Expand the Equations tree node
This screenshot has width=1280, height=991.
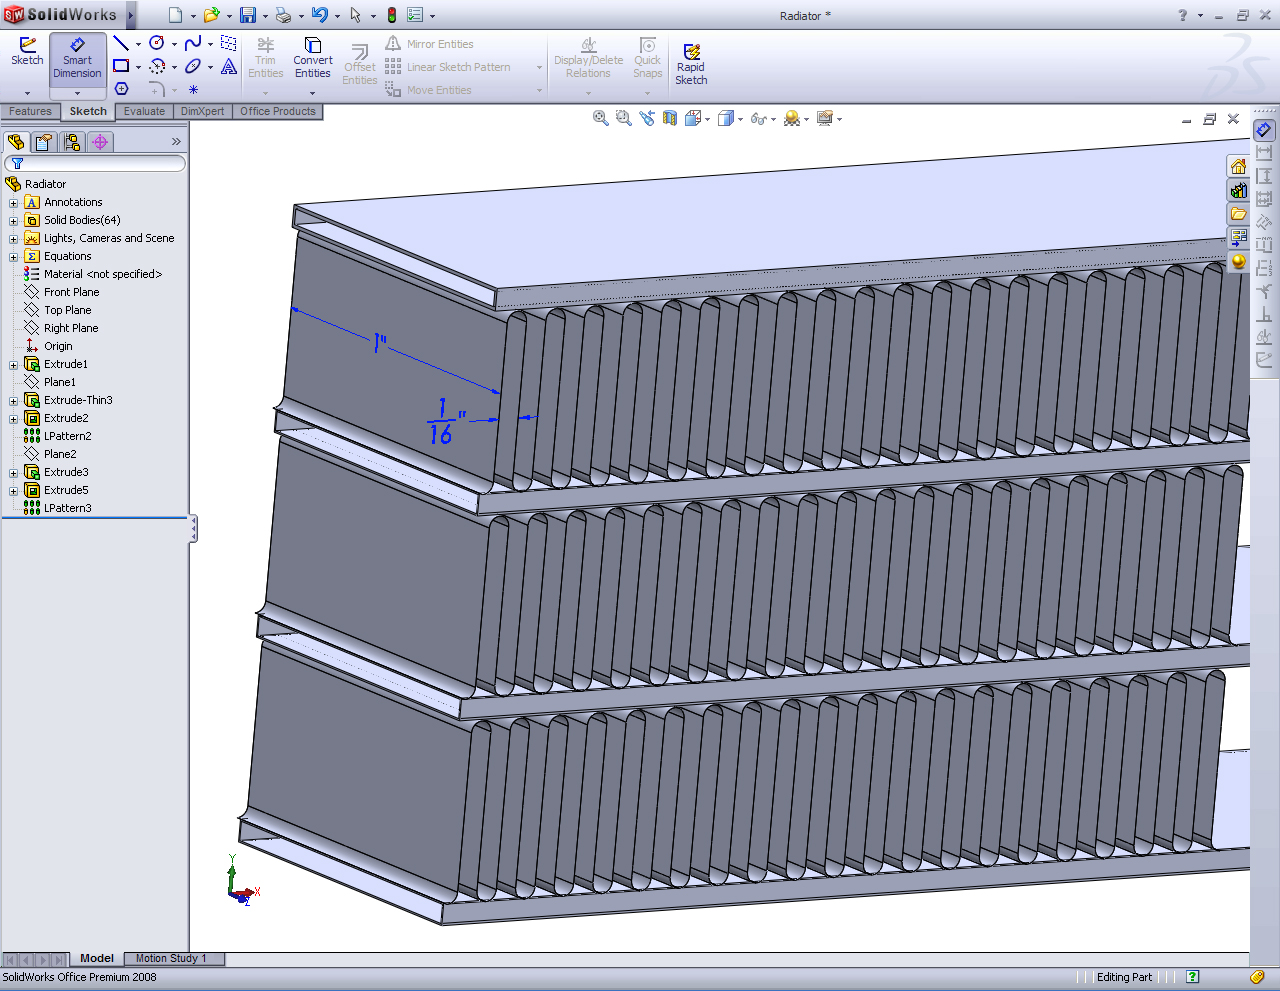[13, 257]
